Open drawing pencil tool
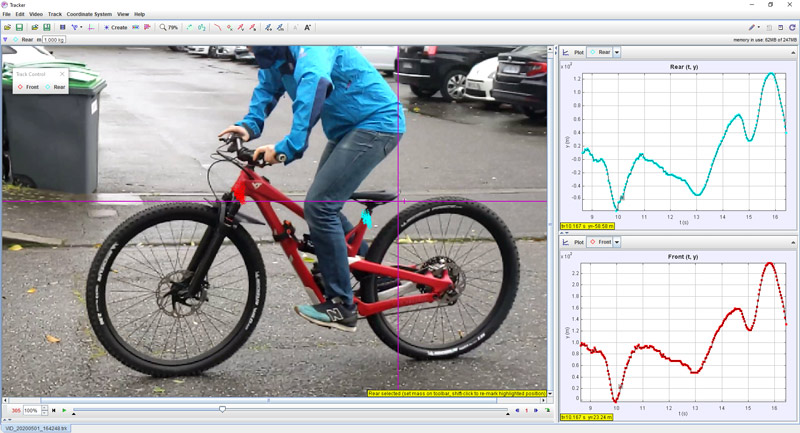Image resolution: width=800 pixels, height=433 pixels. coord(752,28)
